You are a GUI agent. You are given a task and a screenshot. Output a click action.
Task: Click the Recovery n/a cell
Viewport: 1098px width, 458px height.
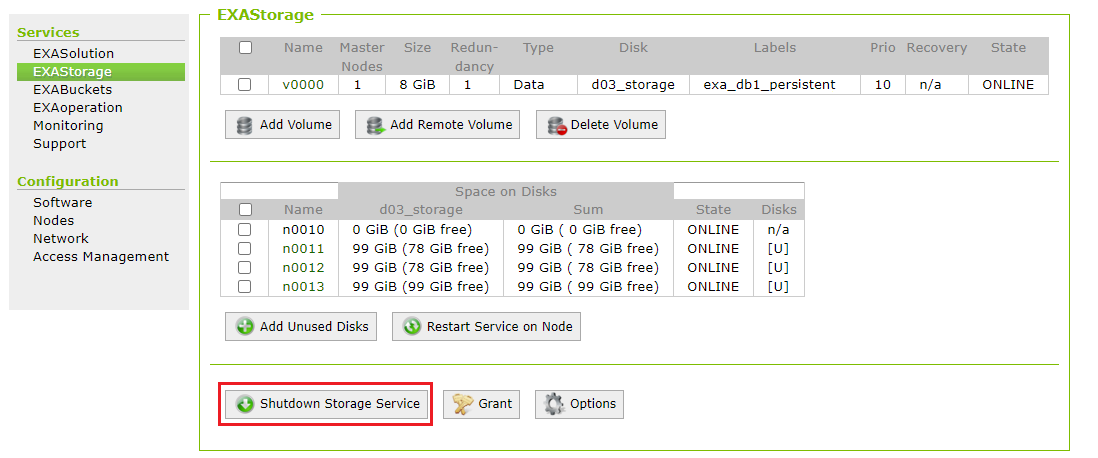click(x=936, y=85)
